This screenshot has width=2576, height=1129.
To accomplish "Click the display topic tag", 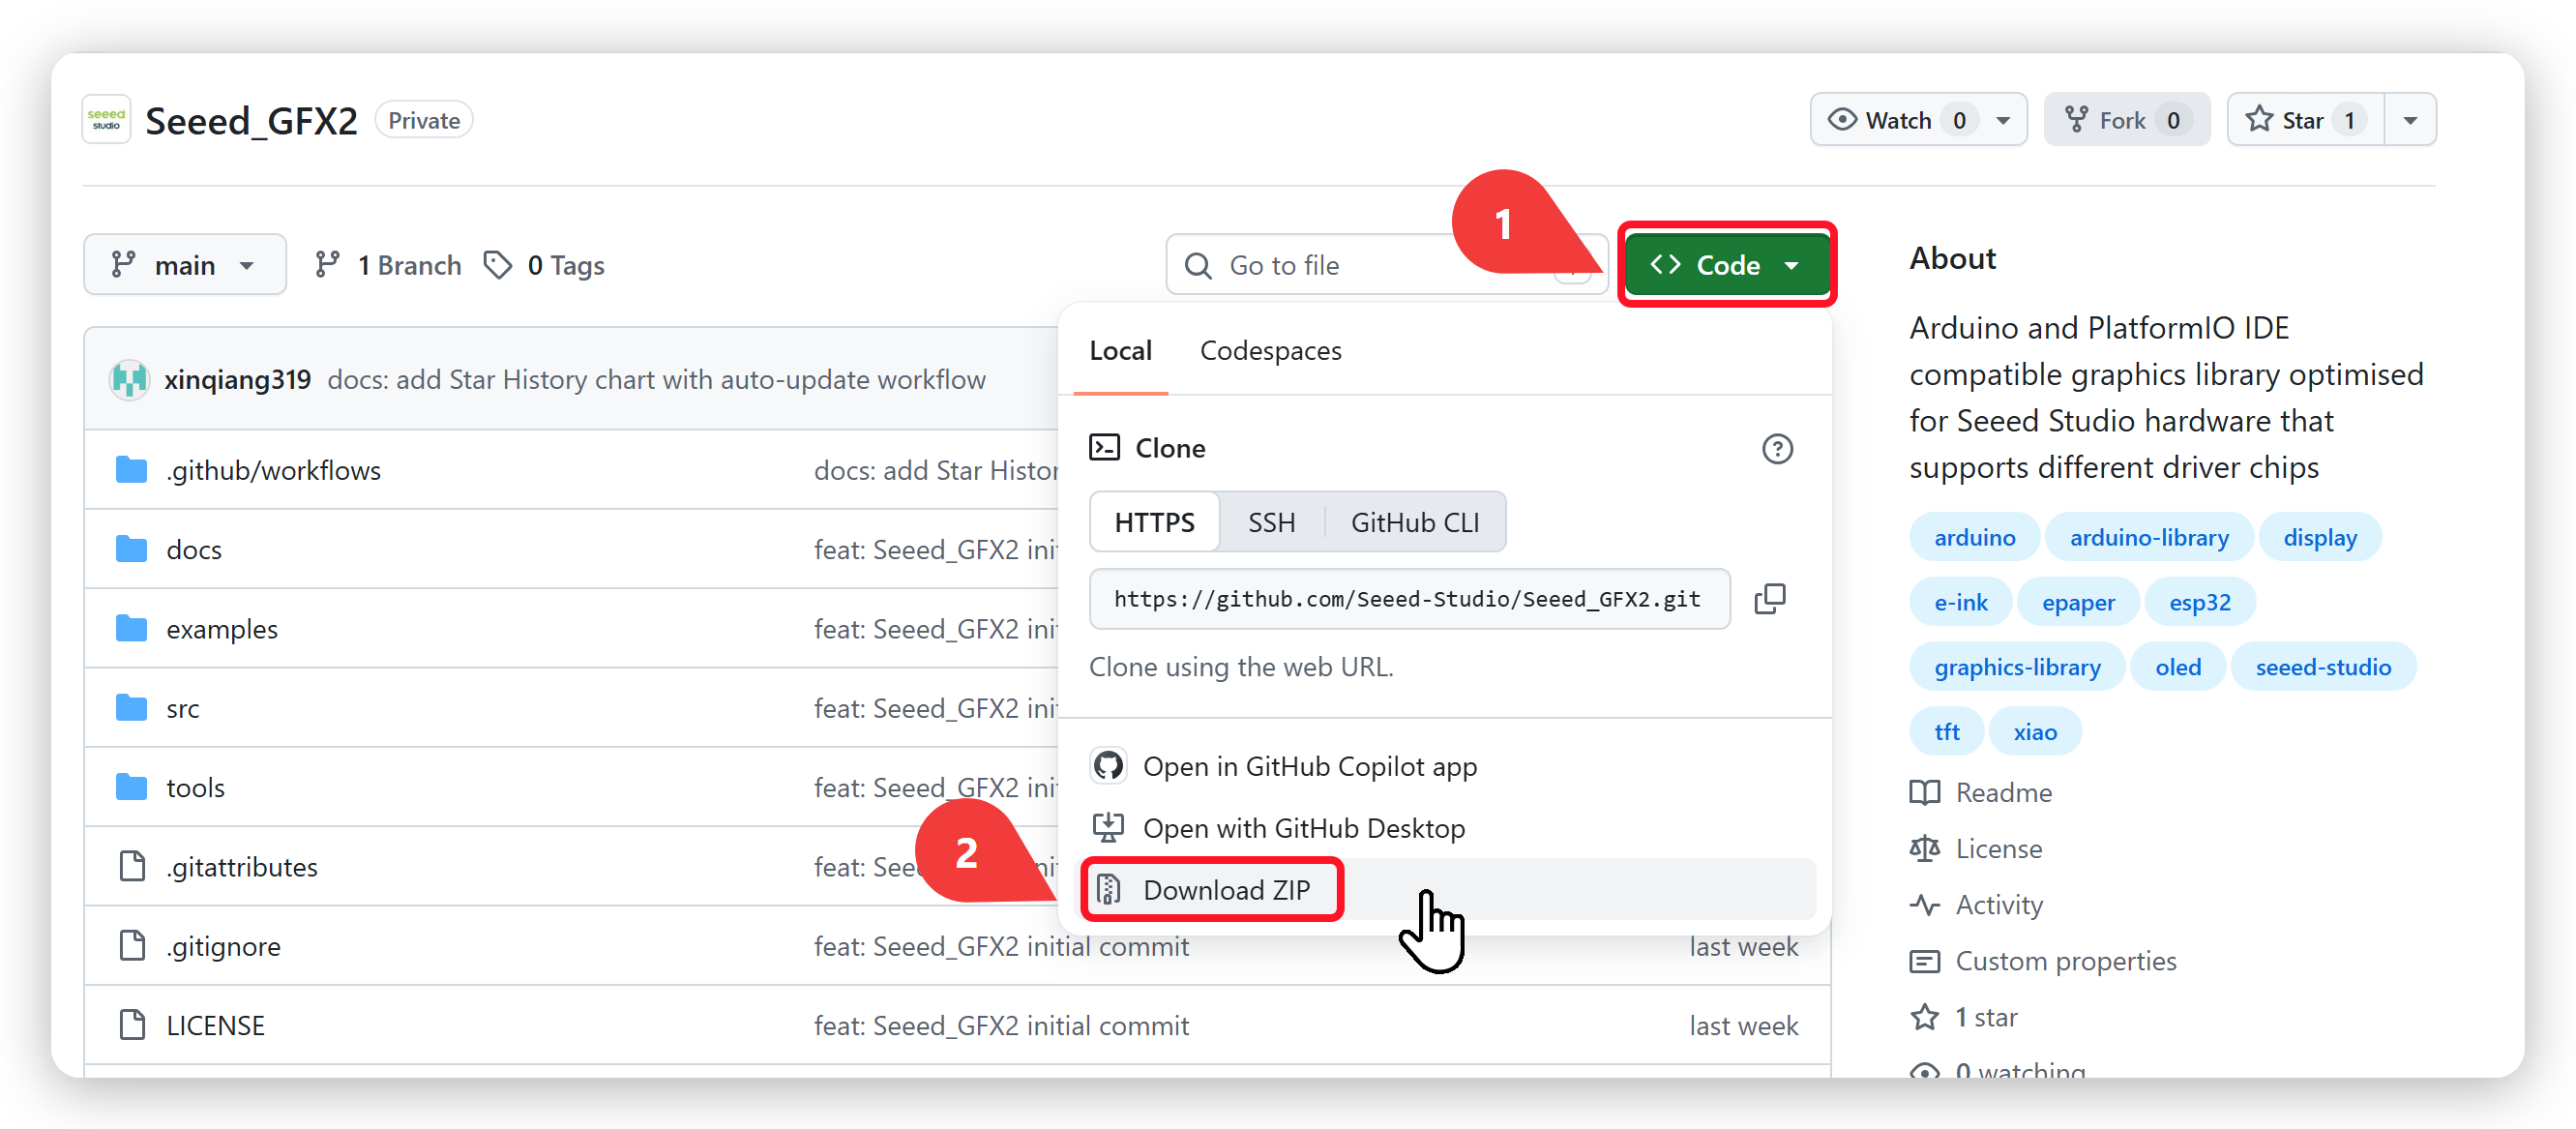I will coord(2320,538).
